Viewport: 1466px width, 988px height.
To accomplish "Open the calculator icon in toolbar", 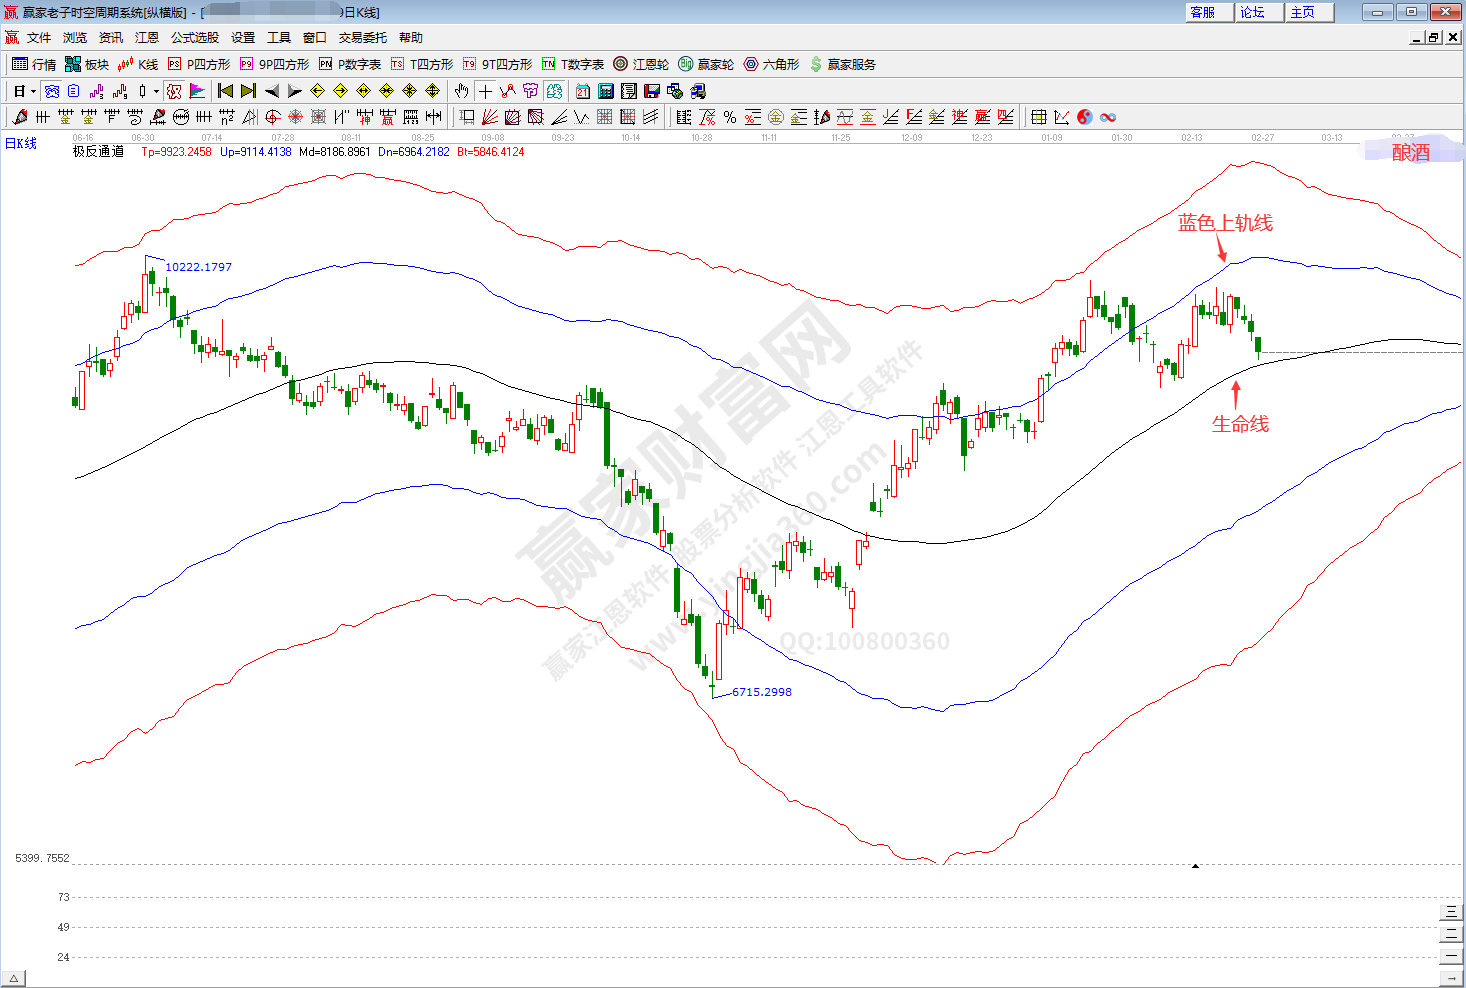I will coord(606,91).
